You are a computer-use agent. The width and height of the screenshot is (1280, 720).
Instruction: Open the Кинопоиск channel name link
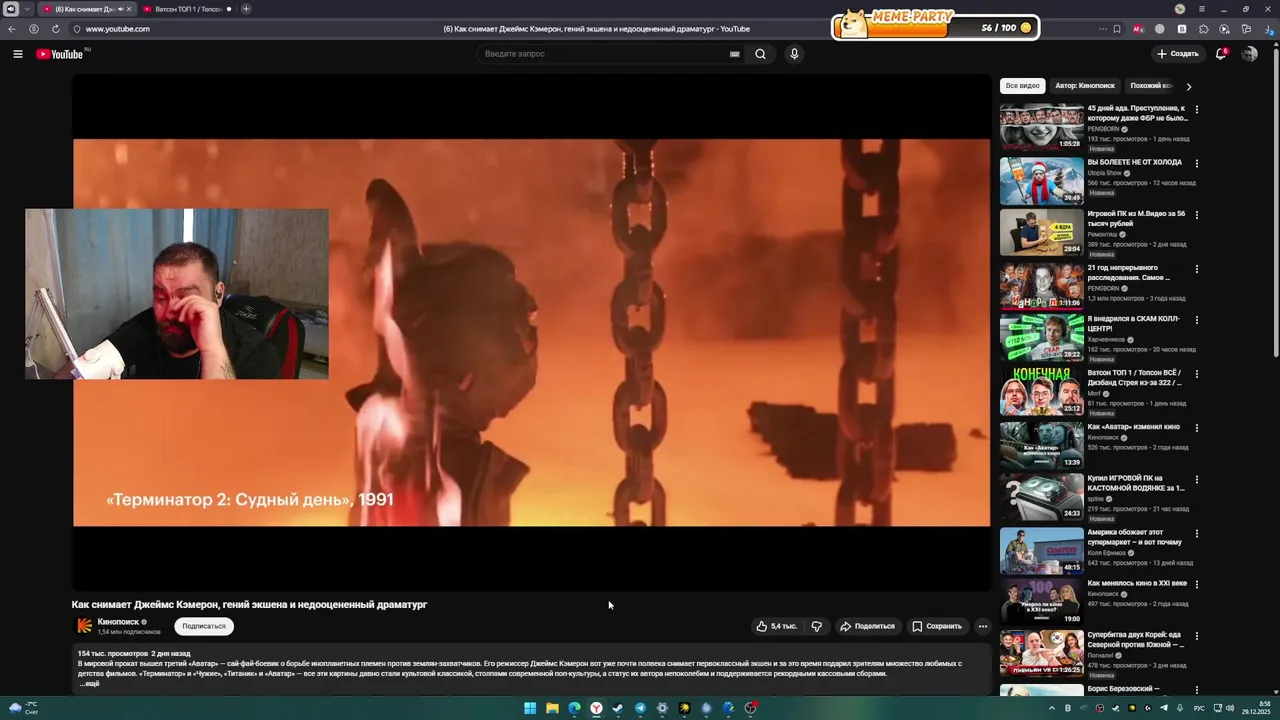coord(118,622)
